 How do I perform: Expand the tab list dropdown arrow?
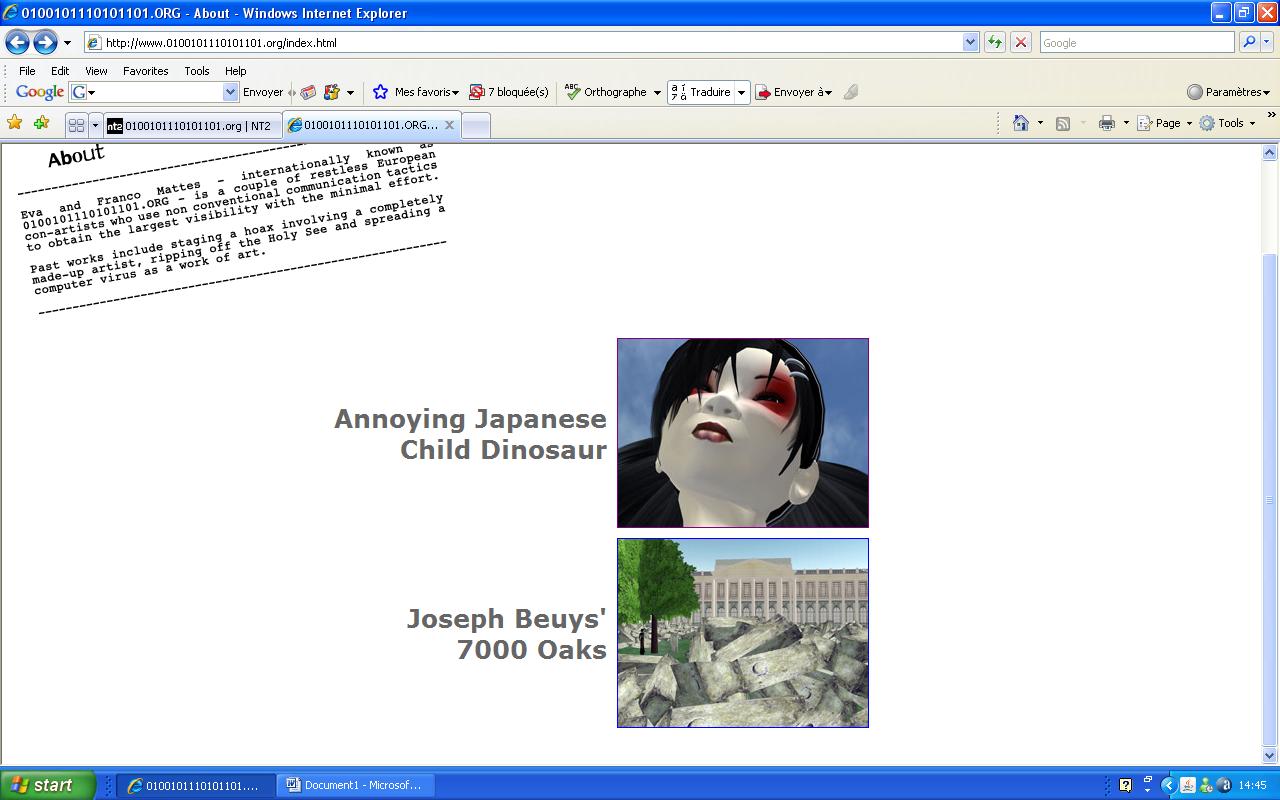coord(95,125)
